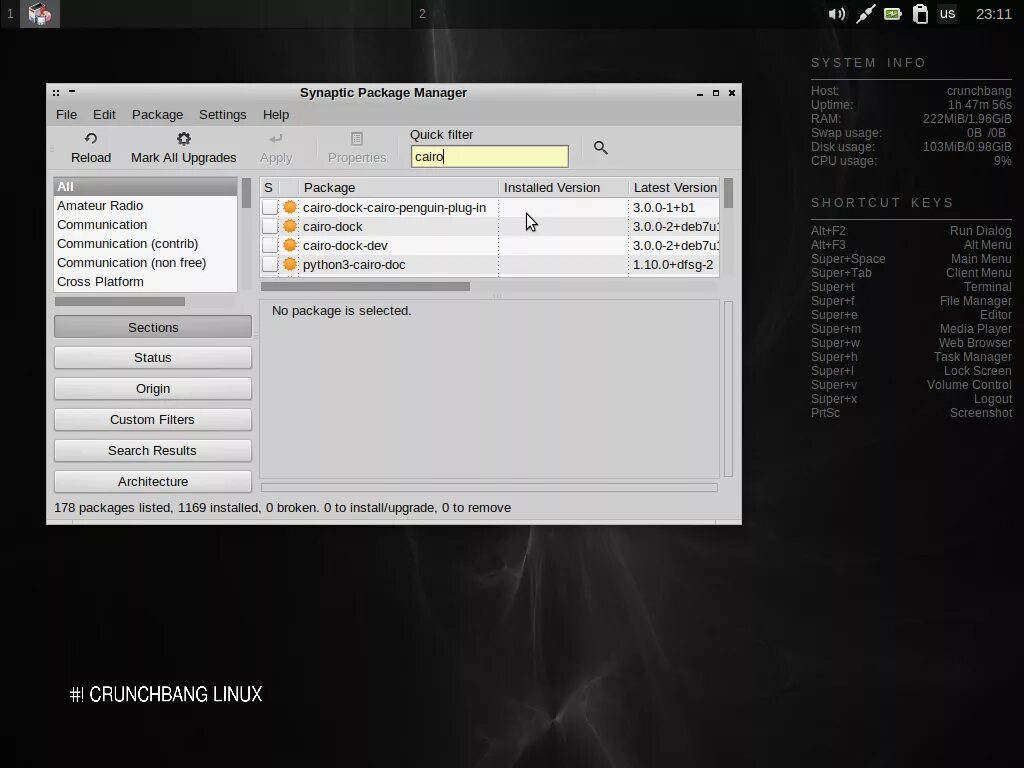
Task: Open the Package menu
Action: coord(157,114)
